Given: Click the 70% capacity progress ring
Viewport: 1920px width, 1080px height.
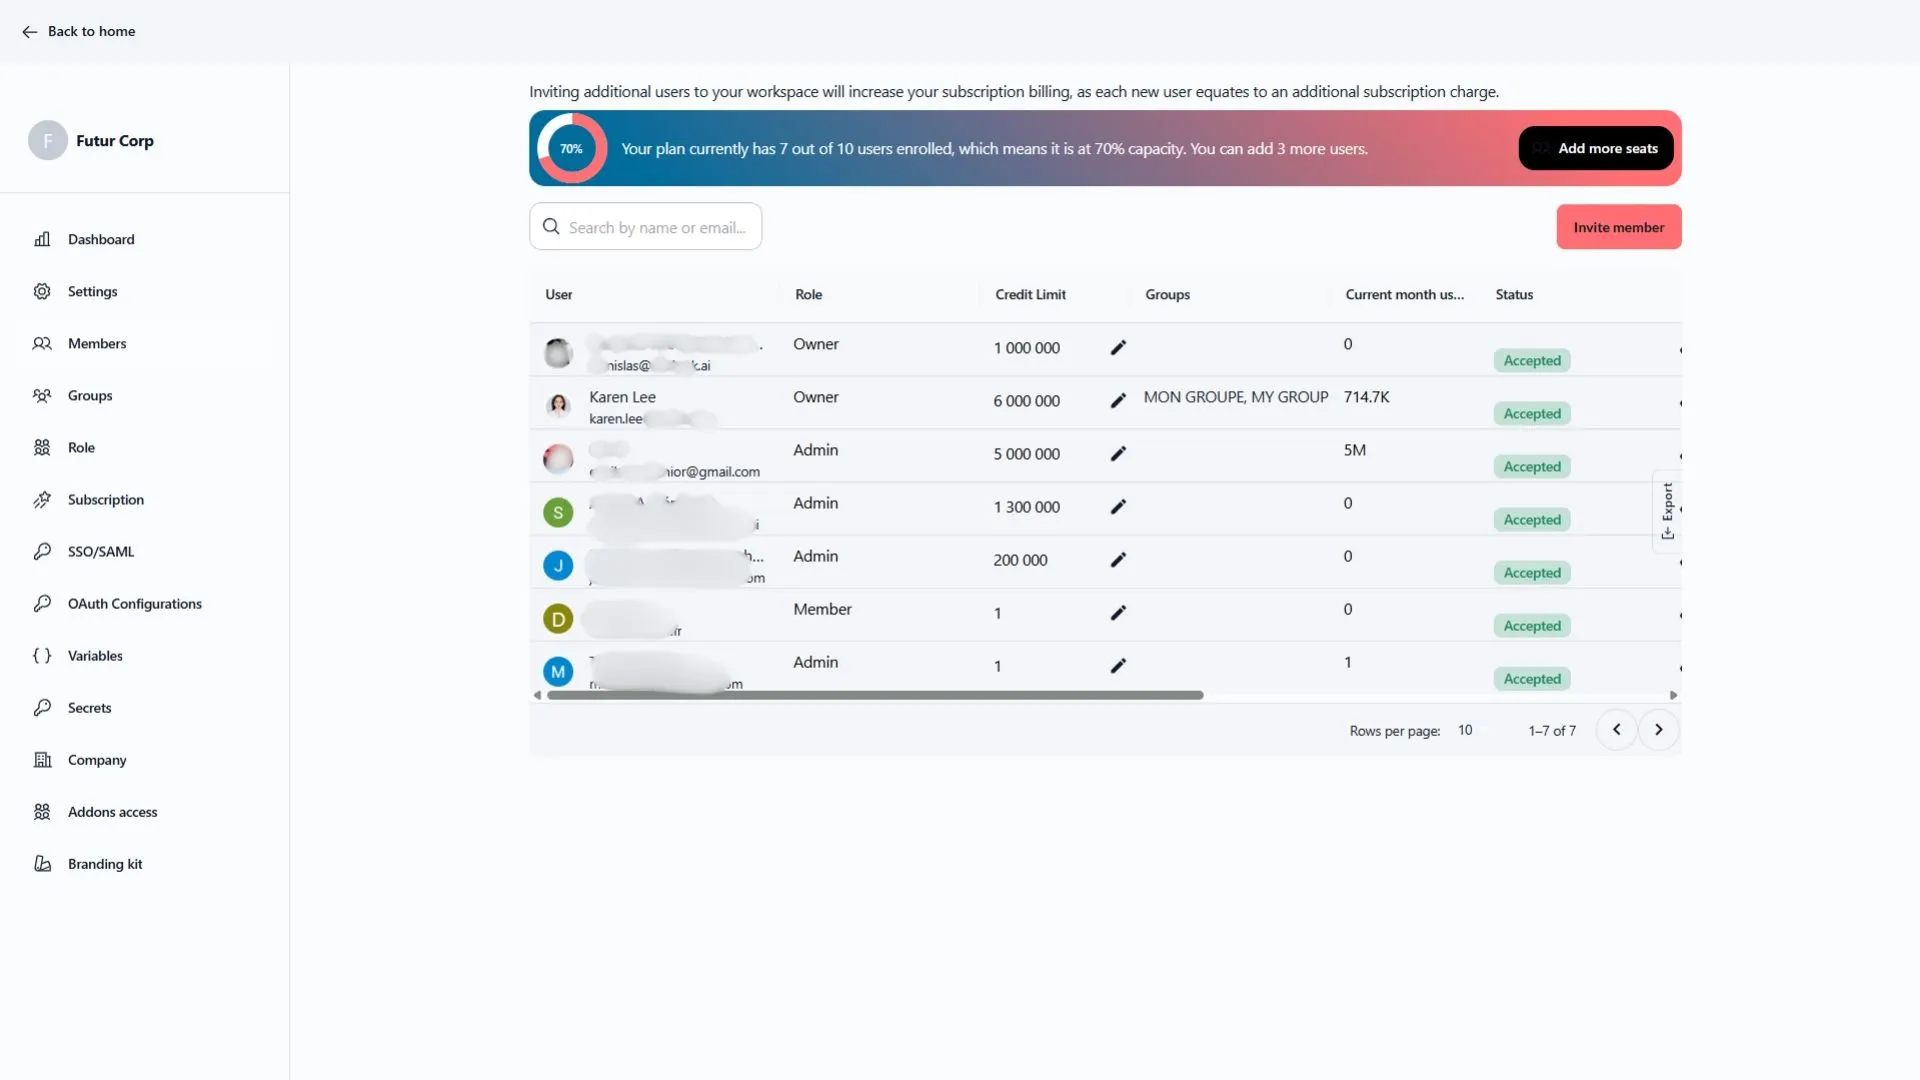Looking at the screenshot, I should (x=571, y=147).
